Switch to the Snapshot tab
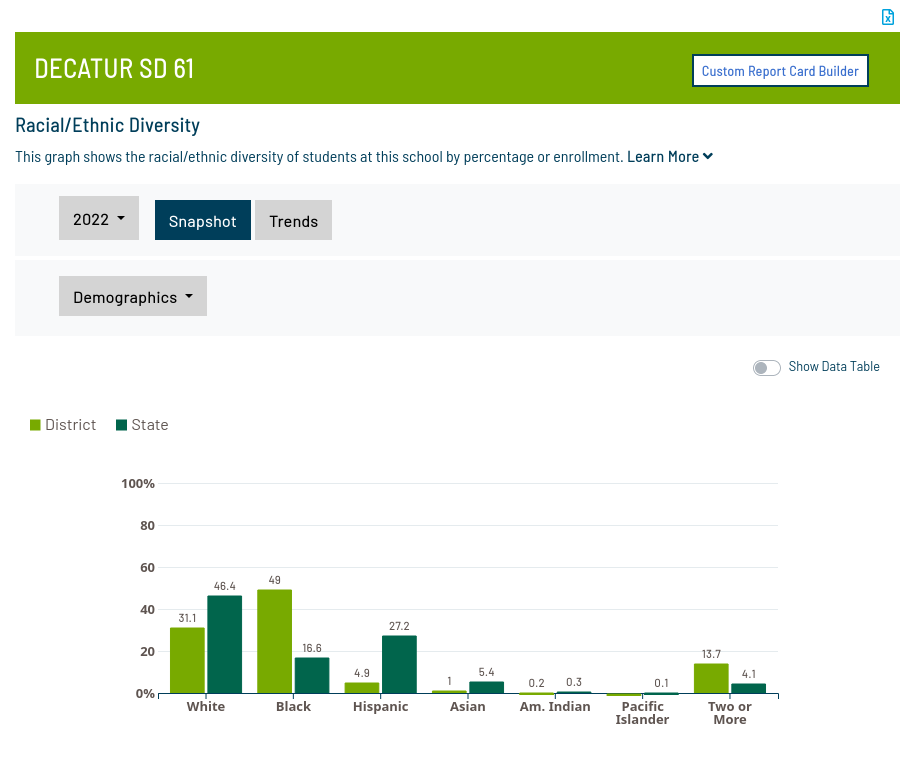Screen dimensions: 909x777 coord(203,221)
